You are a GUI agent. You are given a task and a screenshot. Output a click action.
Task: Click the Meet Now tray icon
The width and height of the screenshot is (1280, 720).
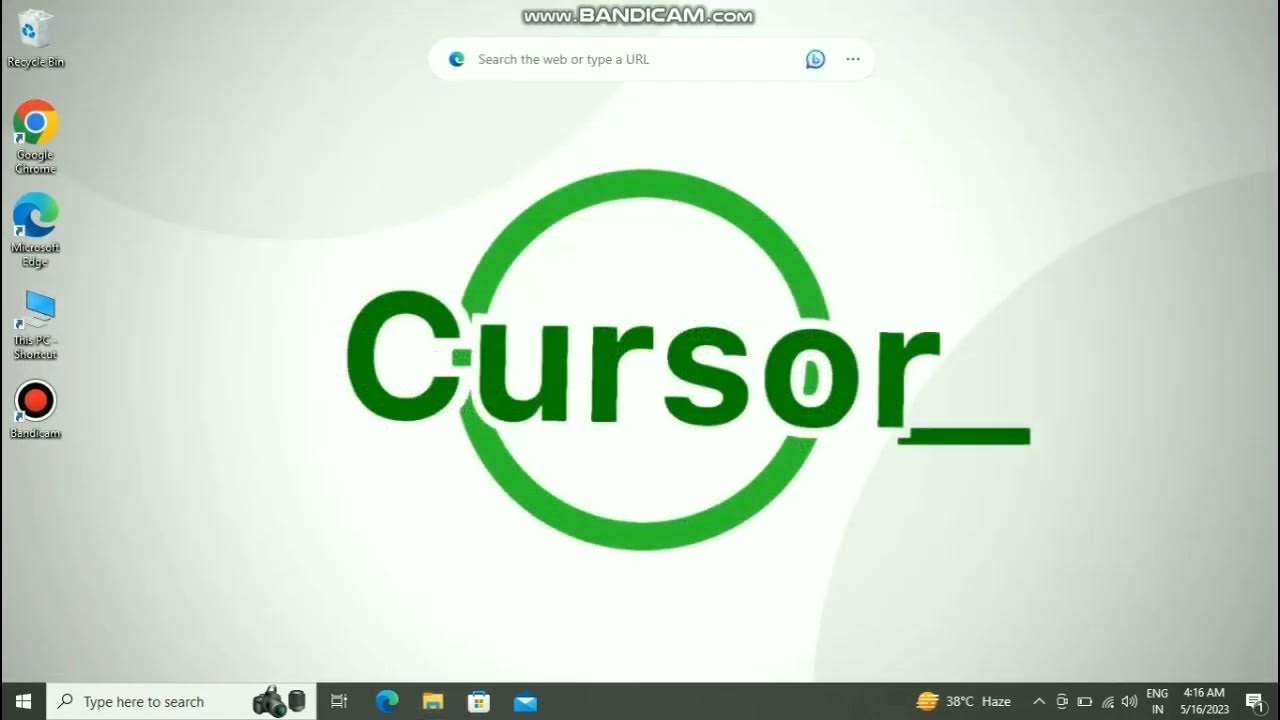[1062, 701]
